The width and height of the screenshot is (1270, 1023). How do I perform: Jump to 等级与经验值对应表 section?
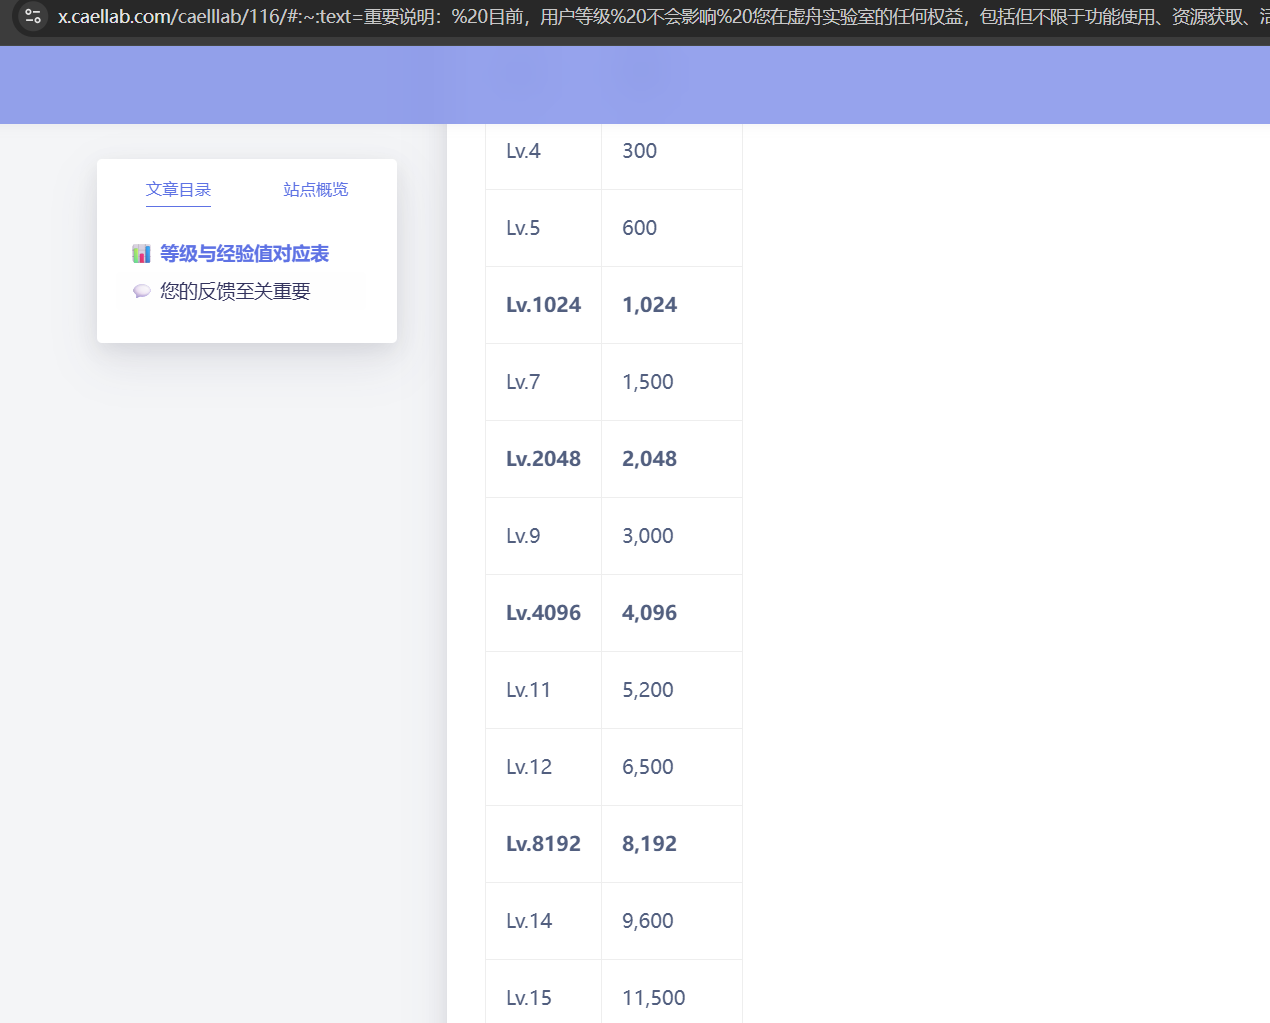coord(244,254)
